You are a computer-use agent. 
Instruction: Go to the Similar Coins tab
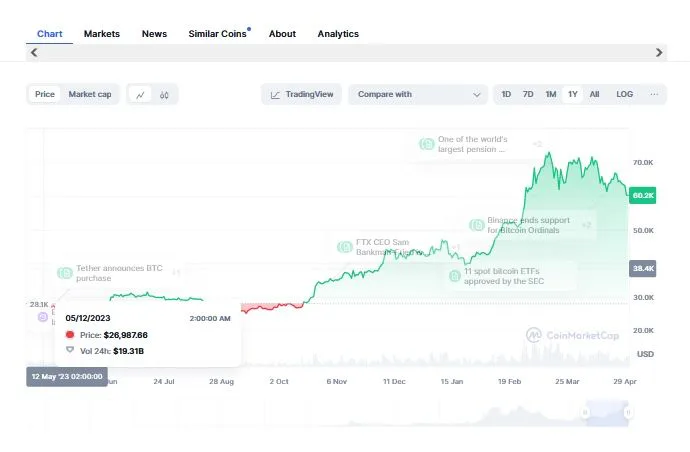coord(217,34)
